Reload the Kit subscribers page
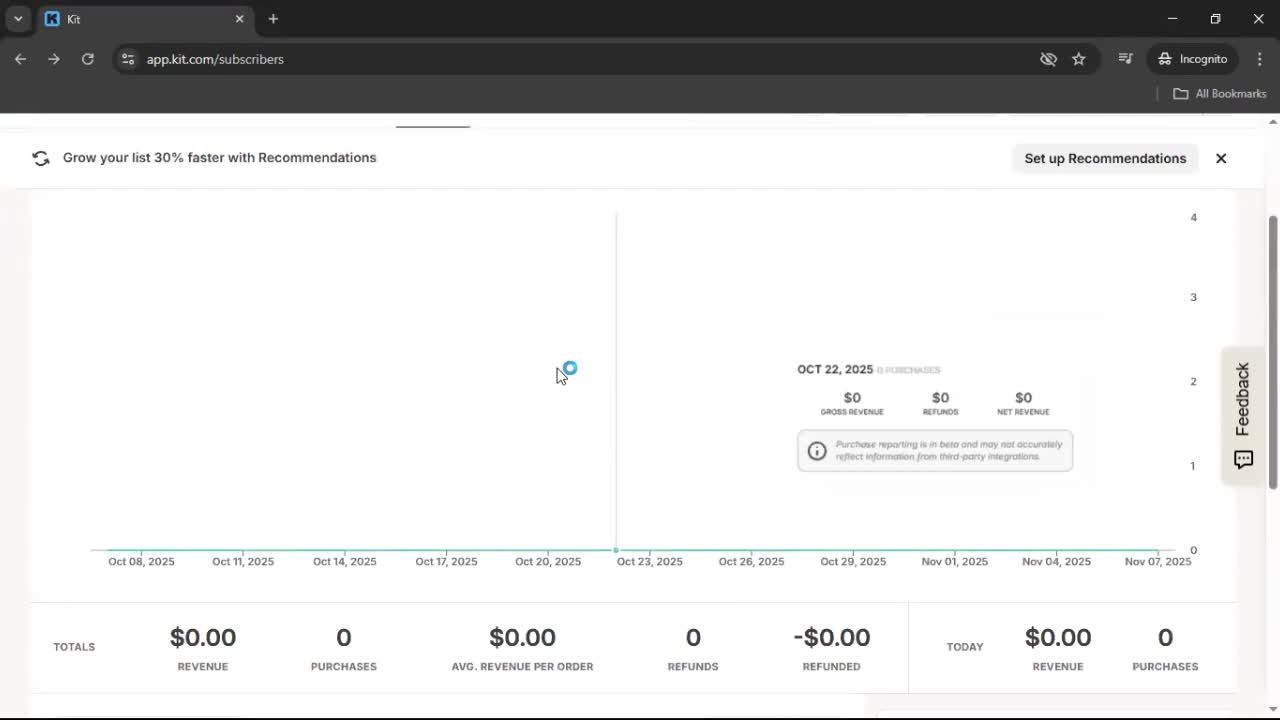 coord(87,59)
